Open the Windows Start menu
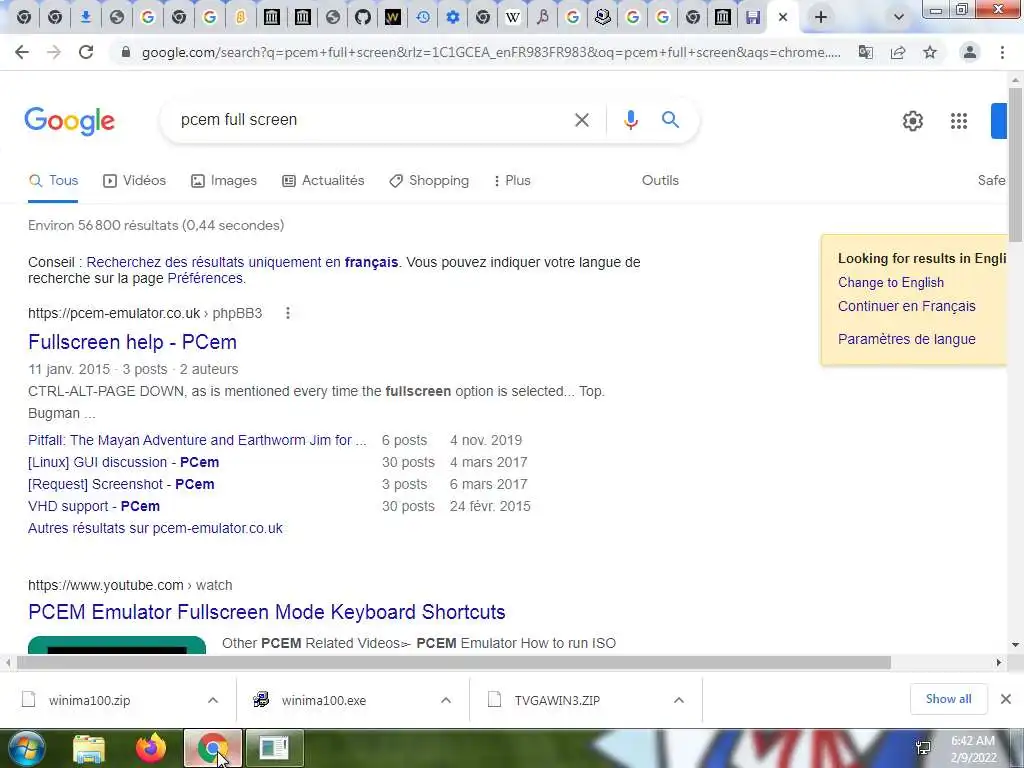Viewport: 1024px width, 768px height. [25, 748]
